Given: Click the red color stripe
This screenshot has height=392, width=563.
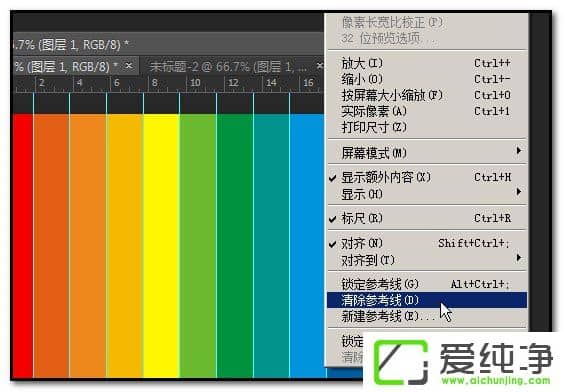Looking at the screenshot, I should (x=22, y=246).
